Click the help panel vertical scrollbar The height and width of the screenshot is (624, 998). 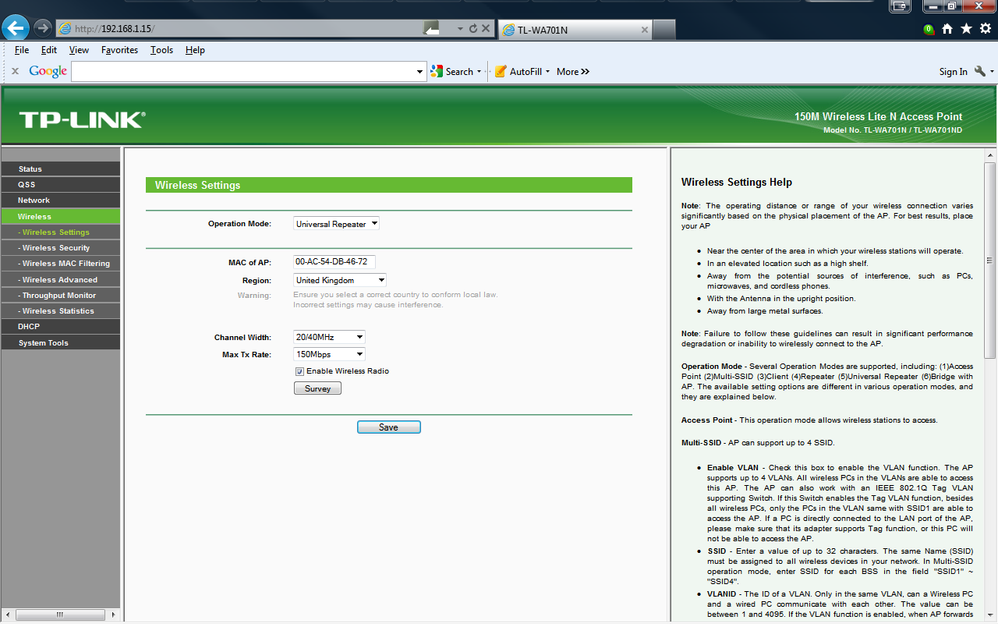coord(990,260)
